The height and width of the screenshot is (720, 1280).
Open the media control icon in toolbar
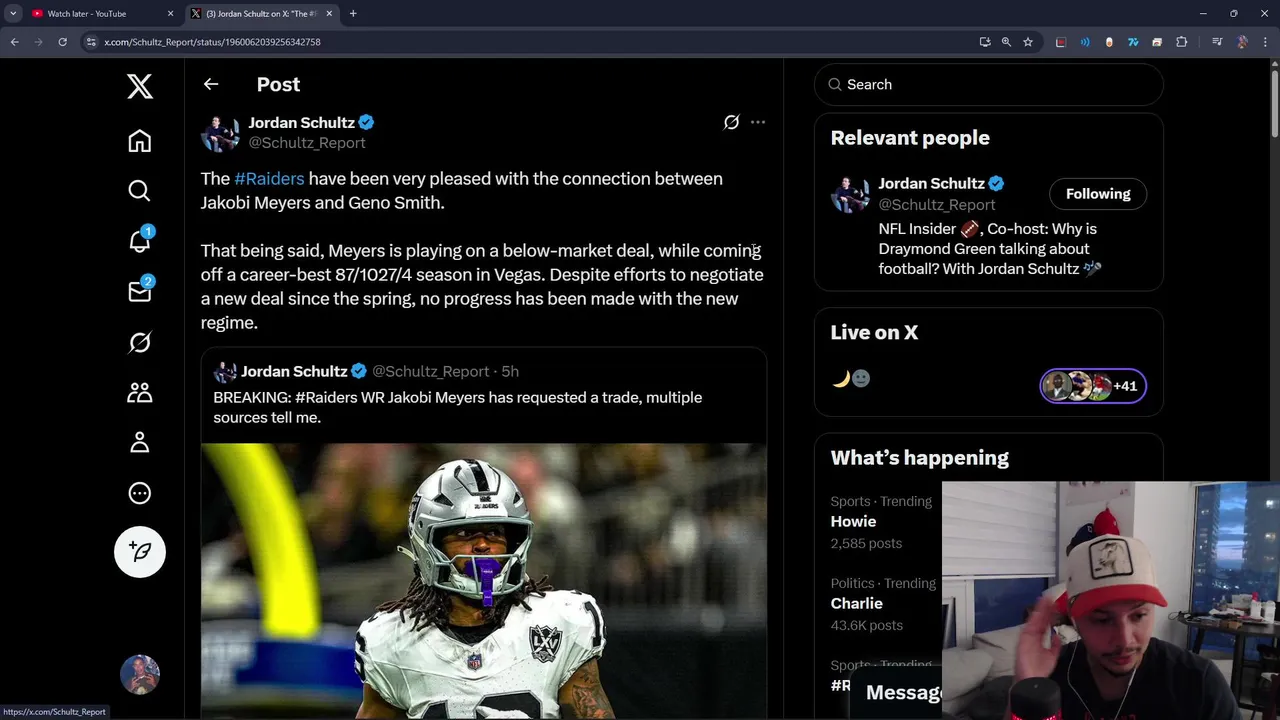tap(1217, 42)
